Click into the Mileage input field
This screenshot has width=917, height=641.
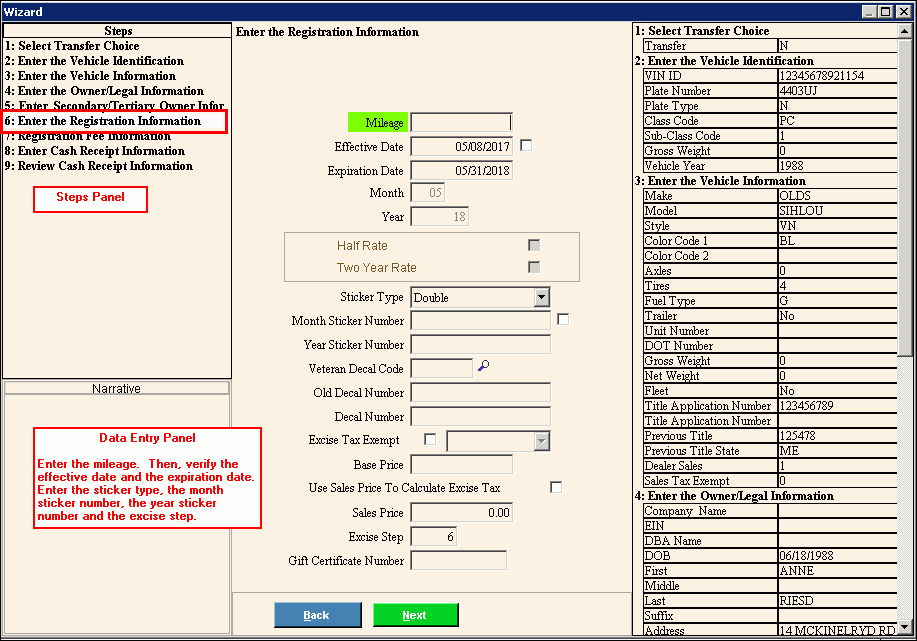461,122
